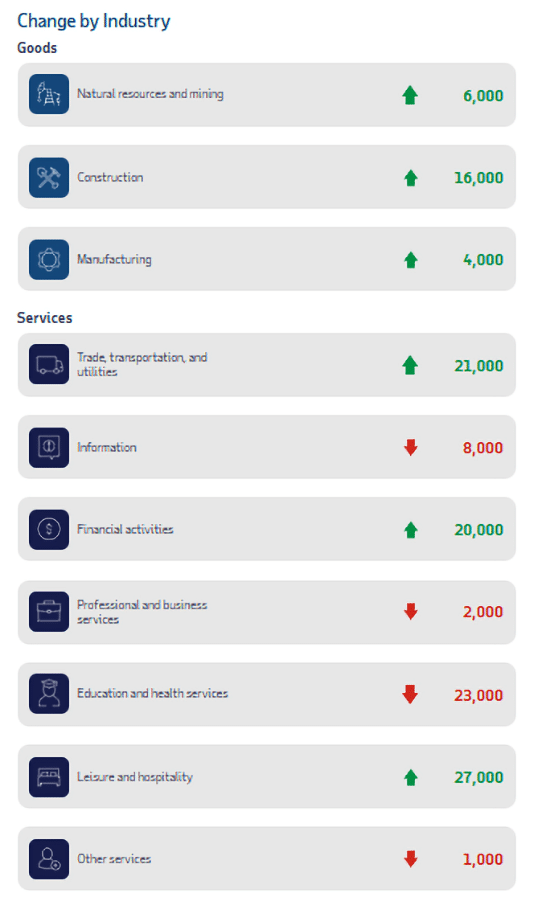Click the 21,000 value for Trade and transportation
The width and height of the screenshot is (550, 897).
(478, 366)
